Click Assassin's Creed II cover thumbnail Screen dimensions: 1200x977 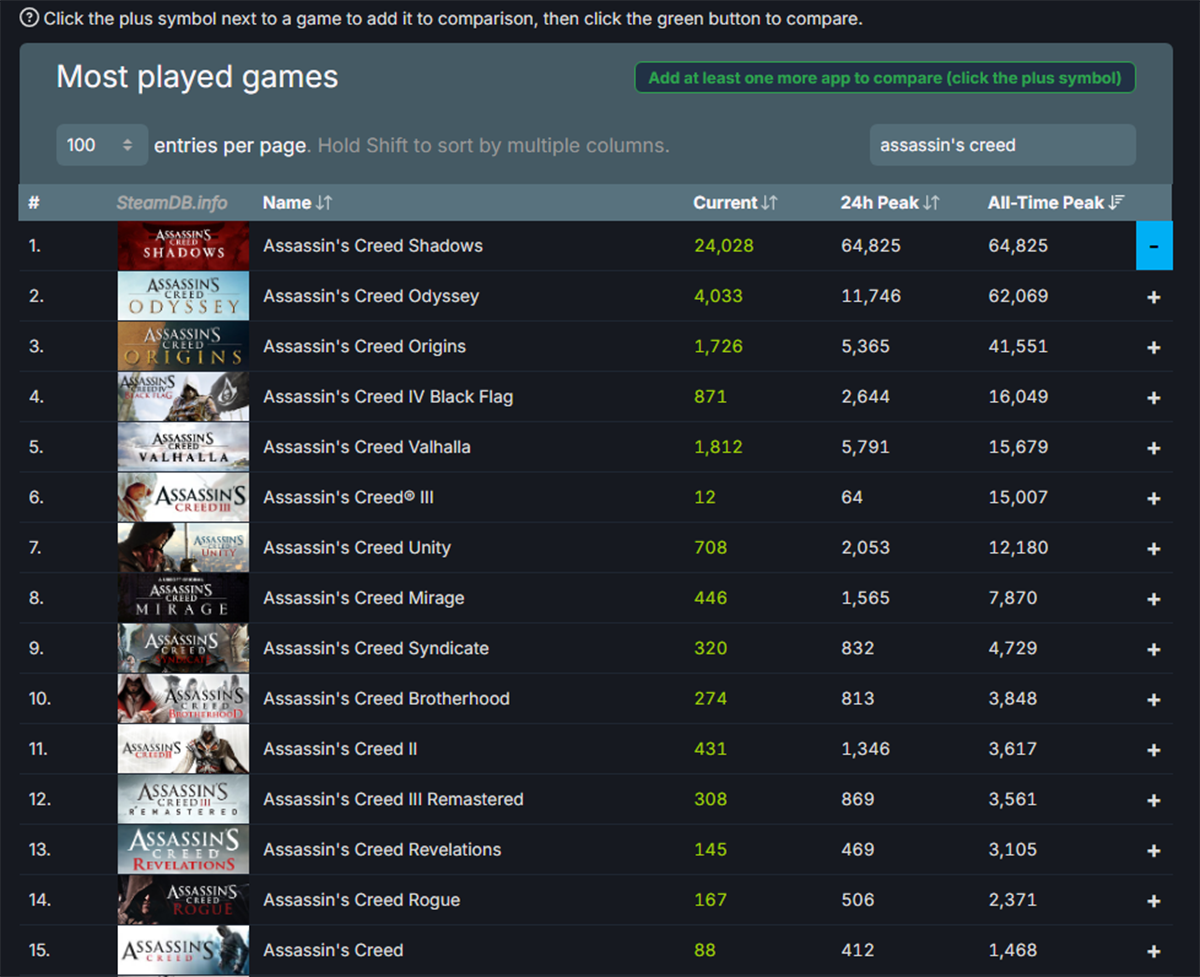183,749
